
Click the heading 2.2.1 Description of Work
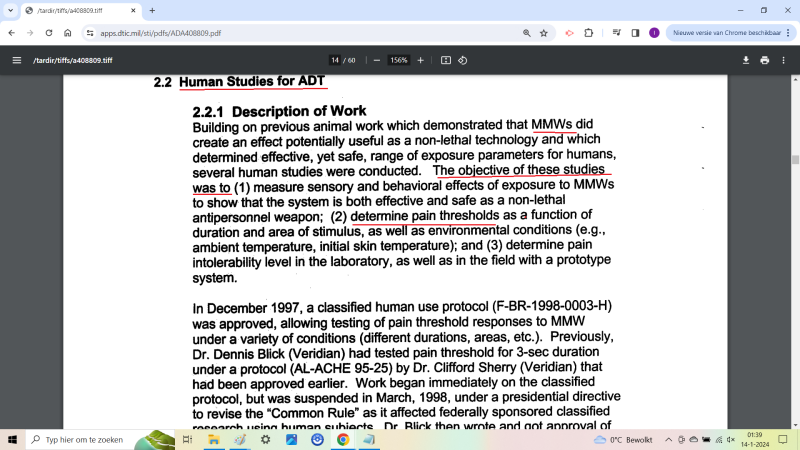[279, 111]
